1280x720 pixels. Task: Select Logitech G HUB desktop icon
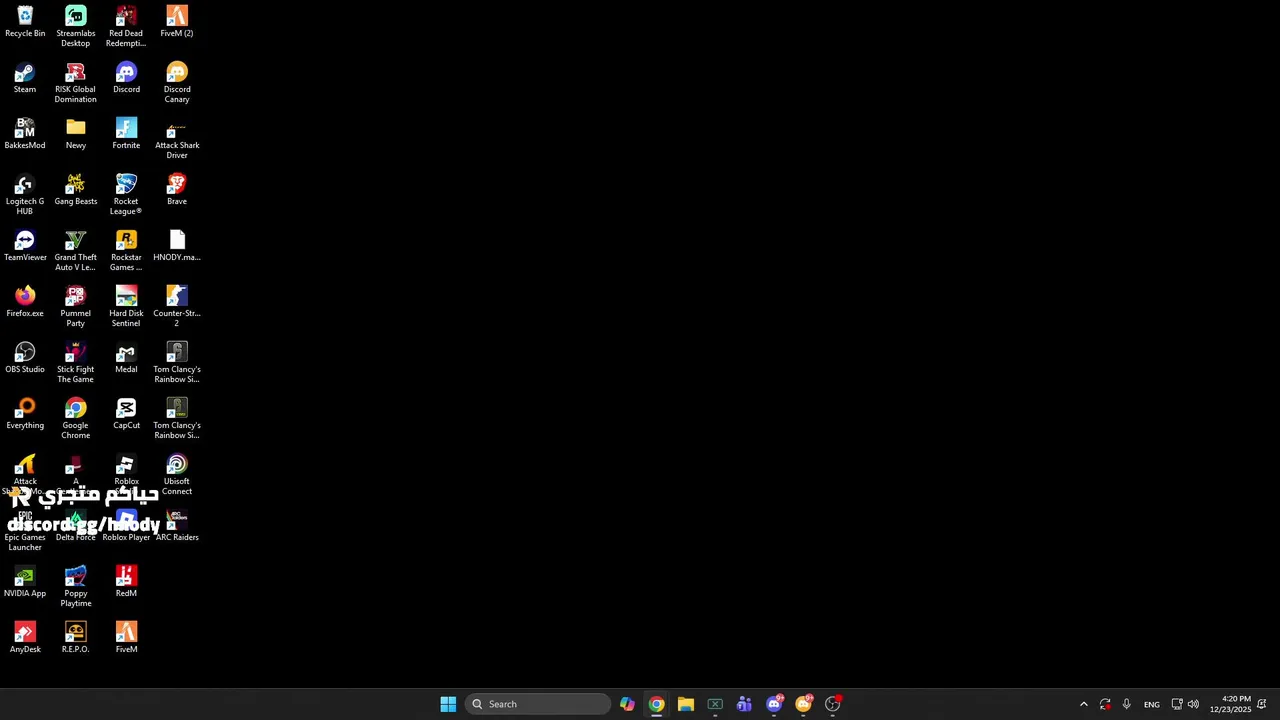pos(25,195)
